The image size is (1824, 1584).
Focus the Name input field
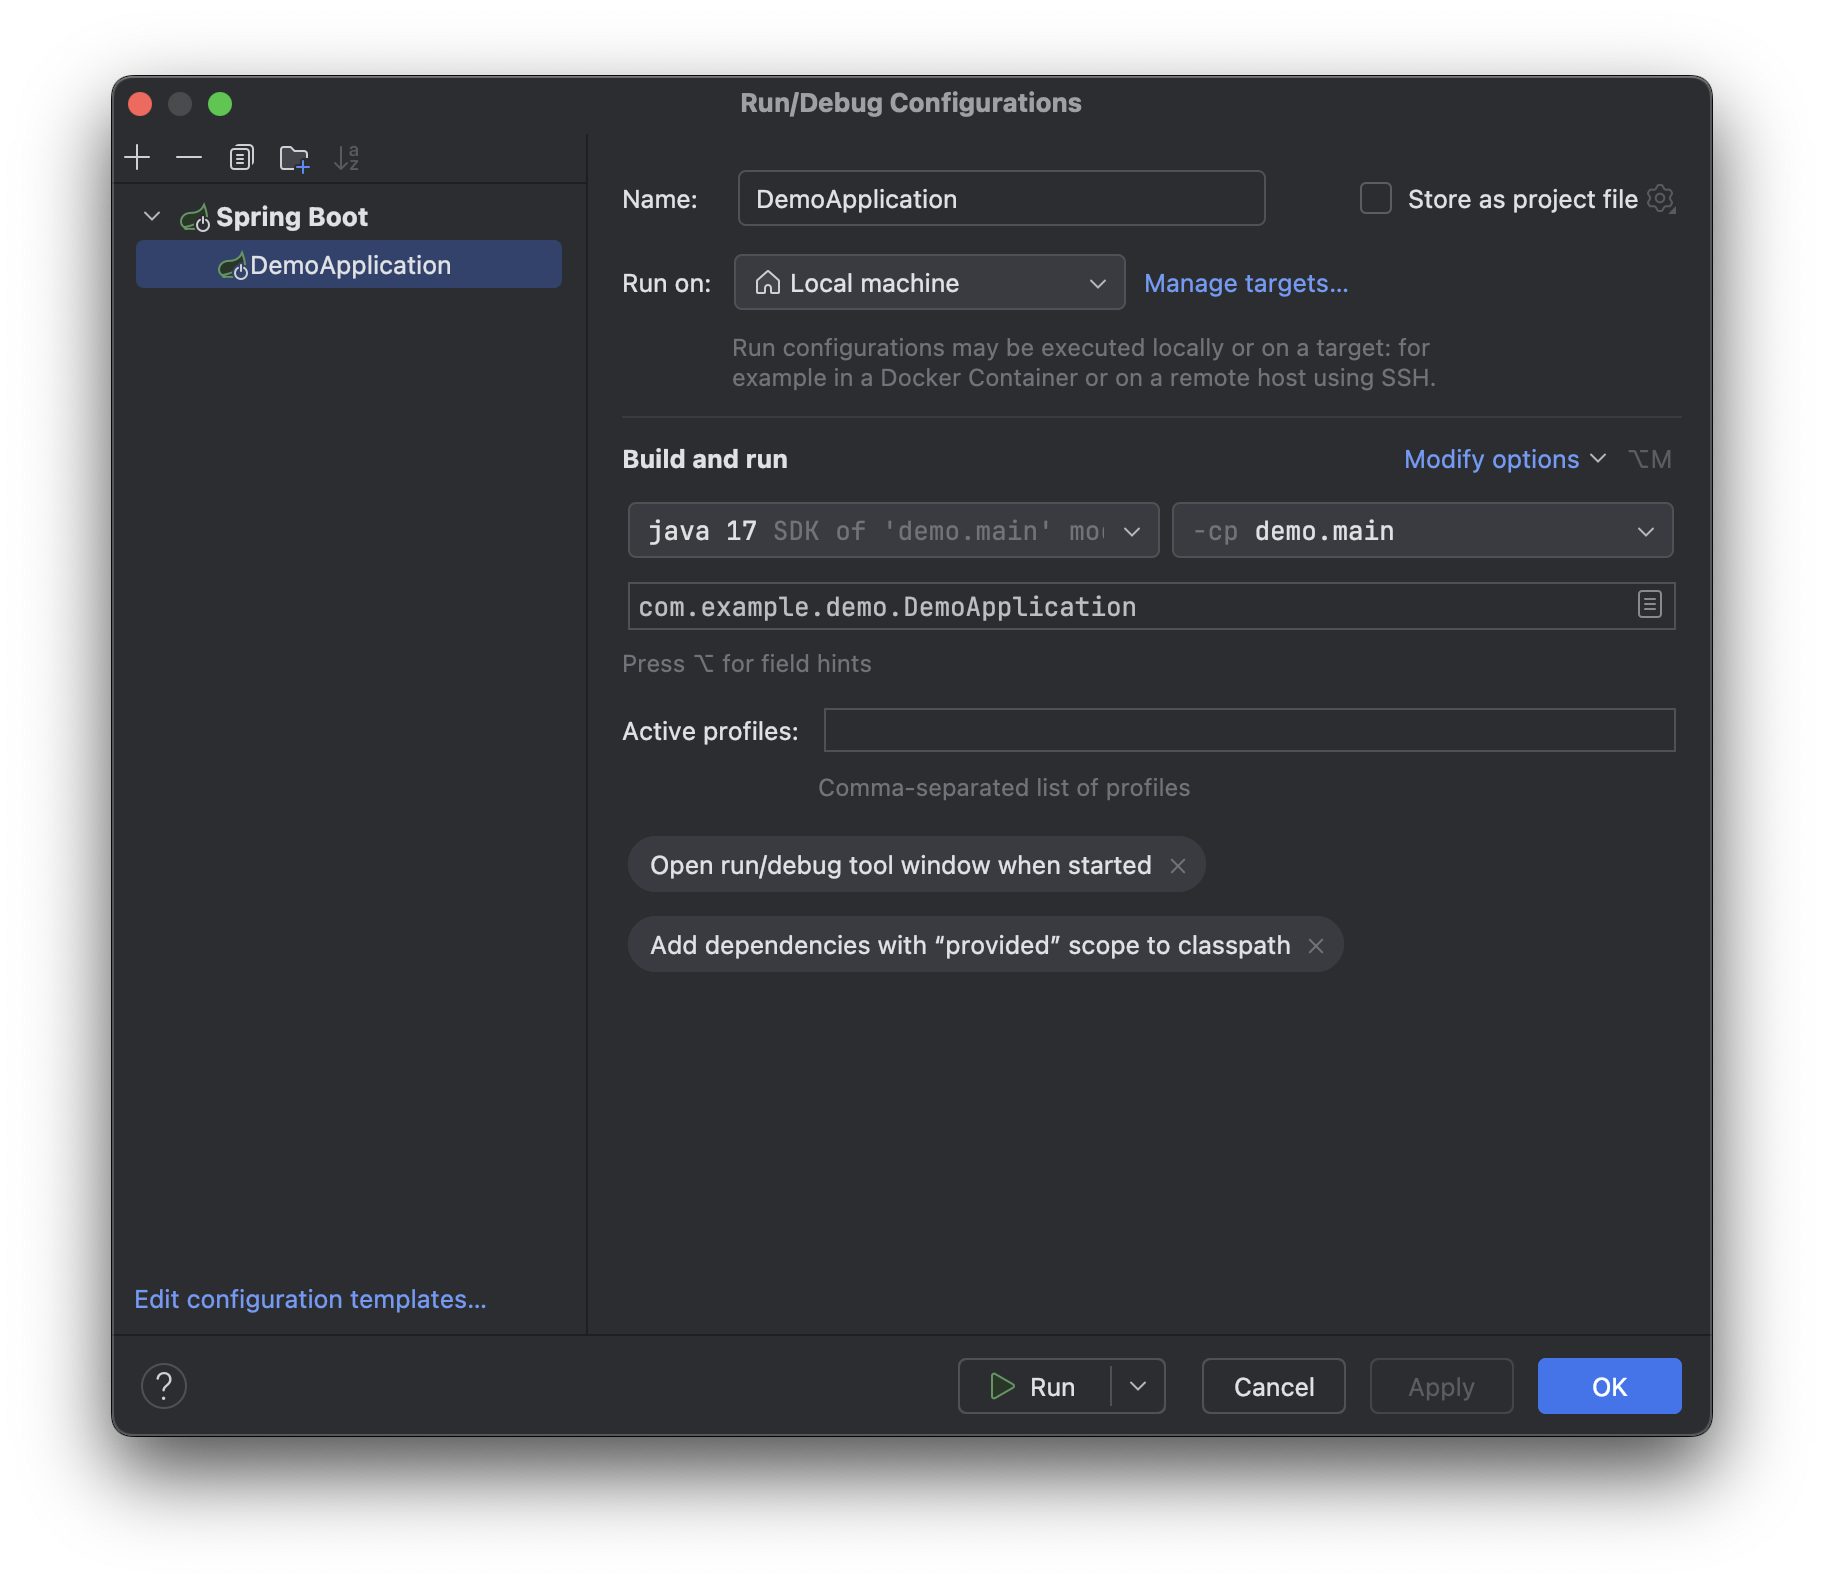point(1001,198)
